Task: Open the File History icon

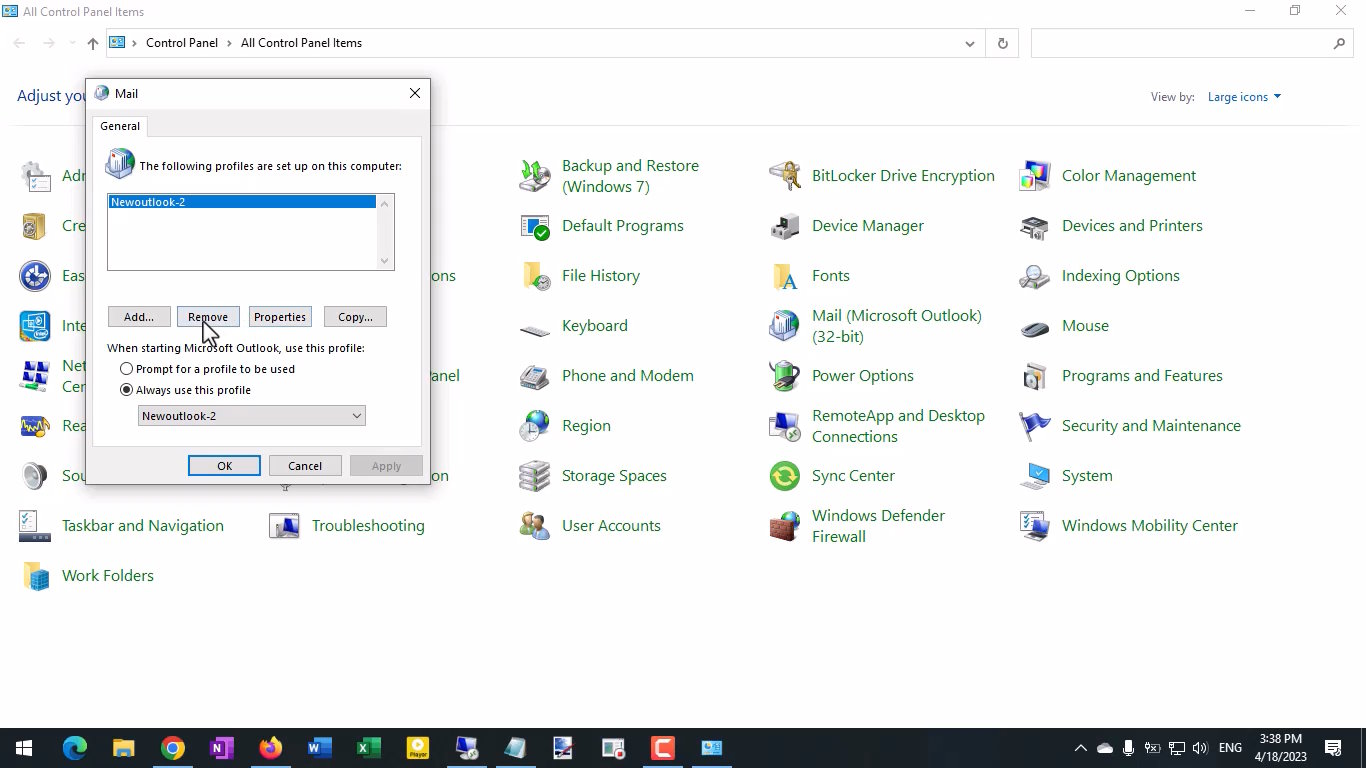Action: pos(535,276)
